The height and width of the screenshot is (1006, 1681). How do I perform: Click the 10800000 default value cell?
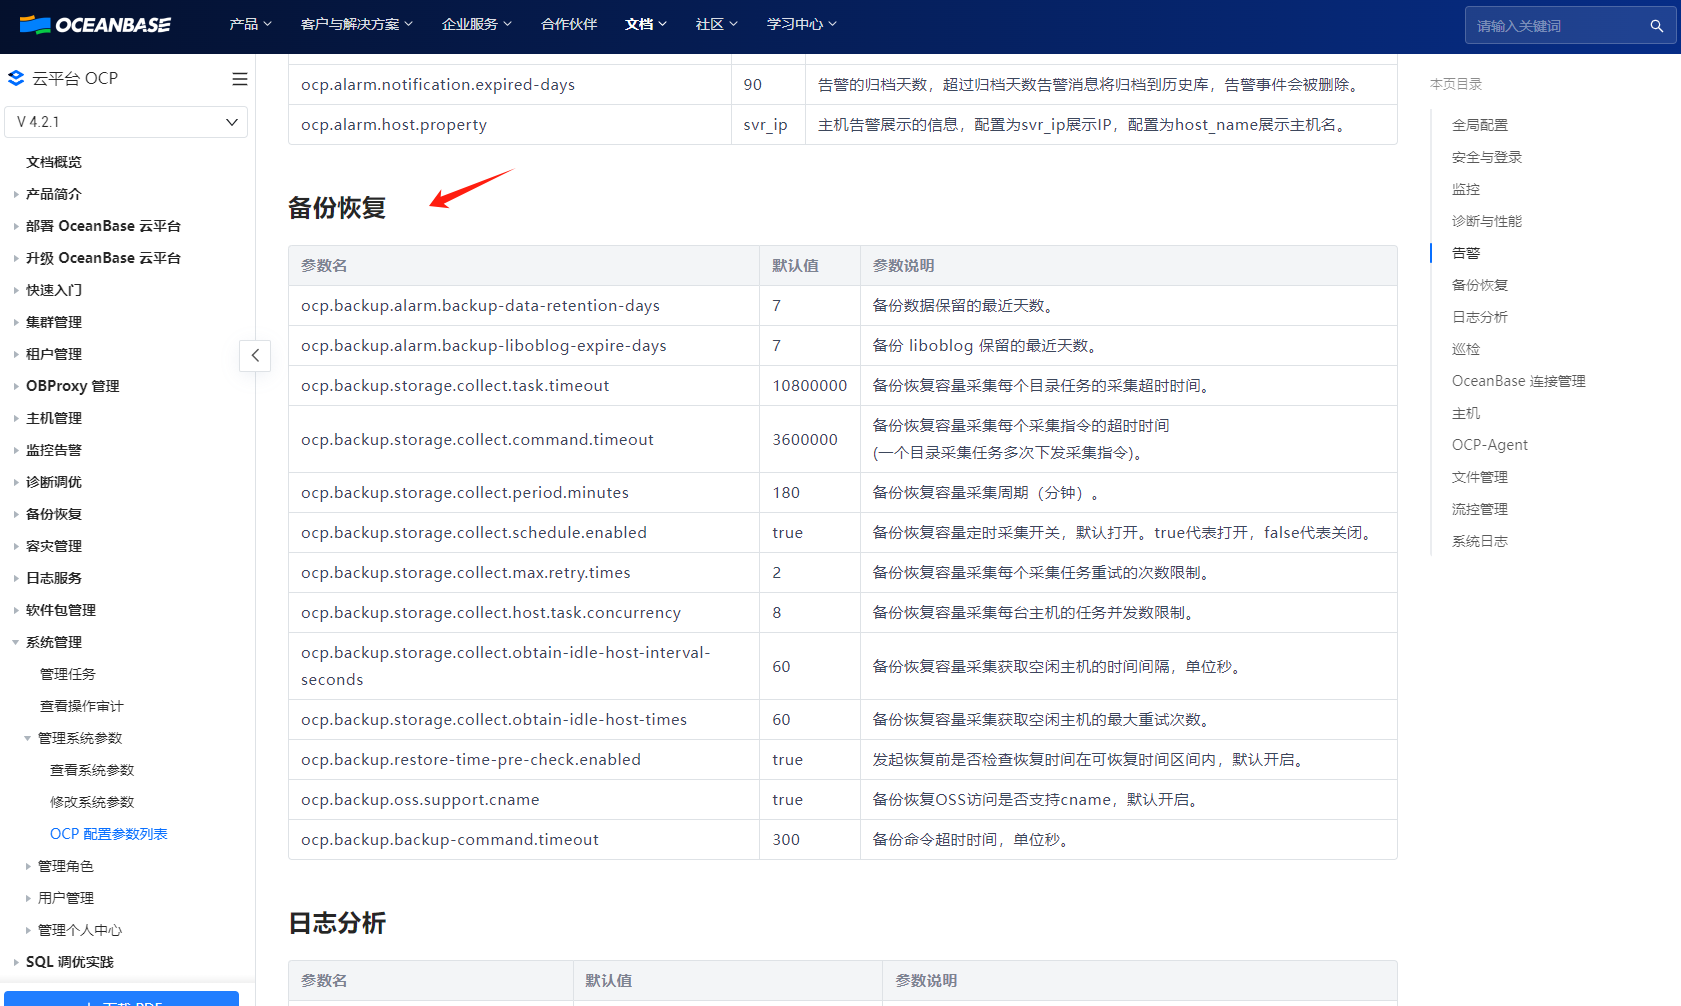click(x=810, y=386)
